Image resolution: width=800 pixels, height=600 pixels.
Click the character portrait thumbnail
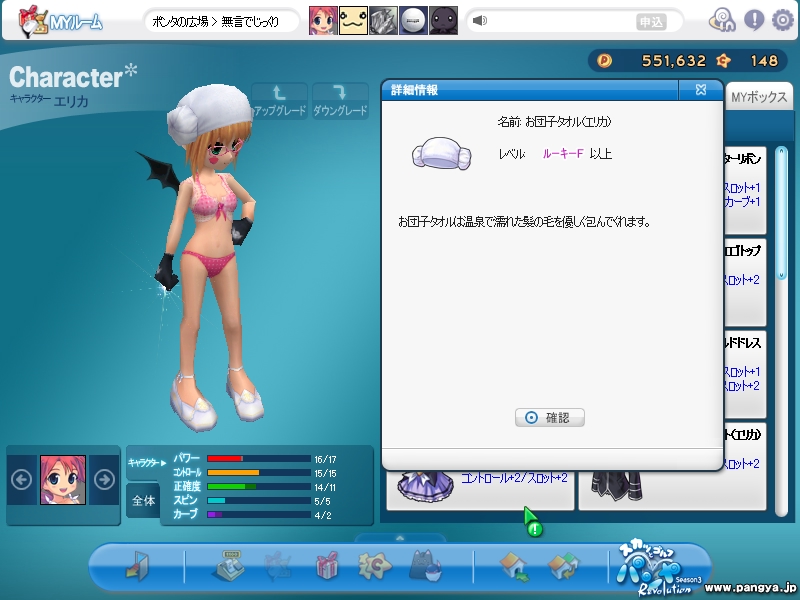pyautogui.click(x=63, y=480)
